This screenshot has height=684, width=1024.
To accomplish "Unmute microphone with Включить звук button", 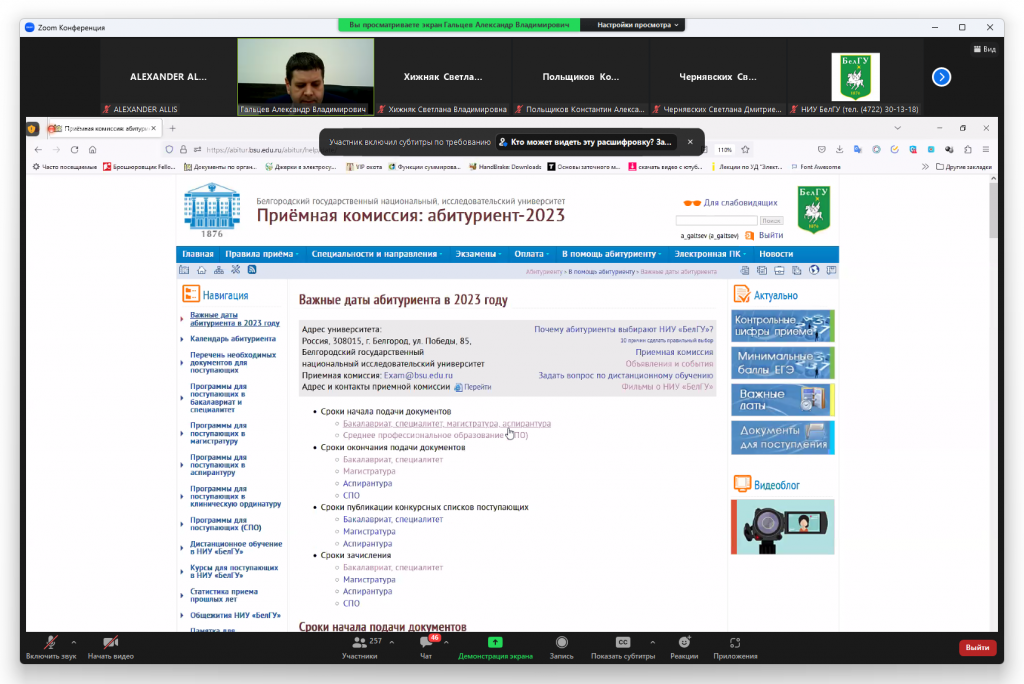I will click(51, 647).
